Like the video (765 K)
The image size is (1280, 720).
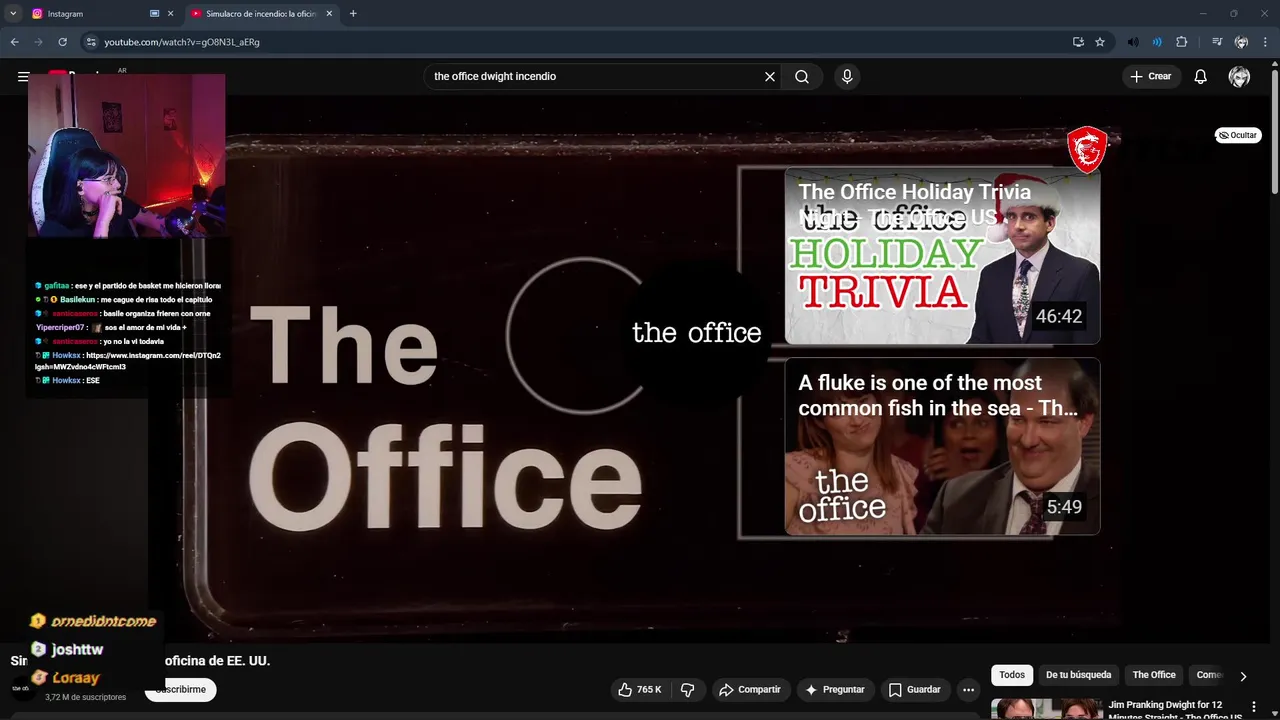click(x=639, y=689)
